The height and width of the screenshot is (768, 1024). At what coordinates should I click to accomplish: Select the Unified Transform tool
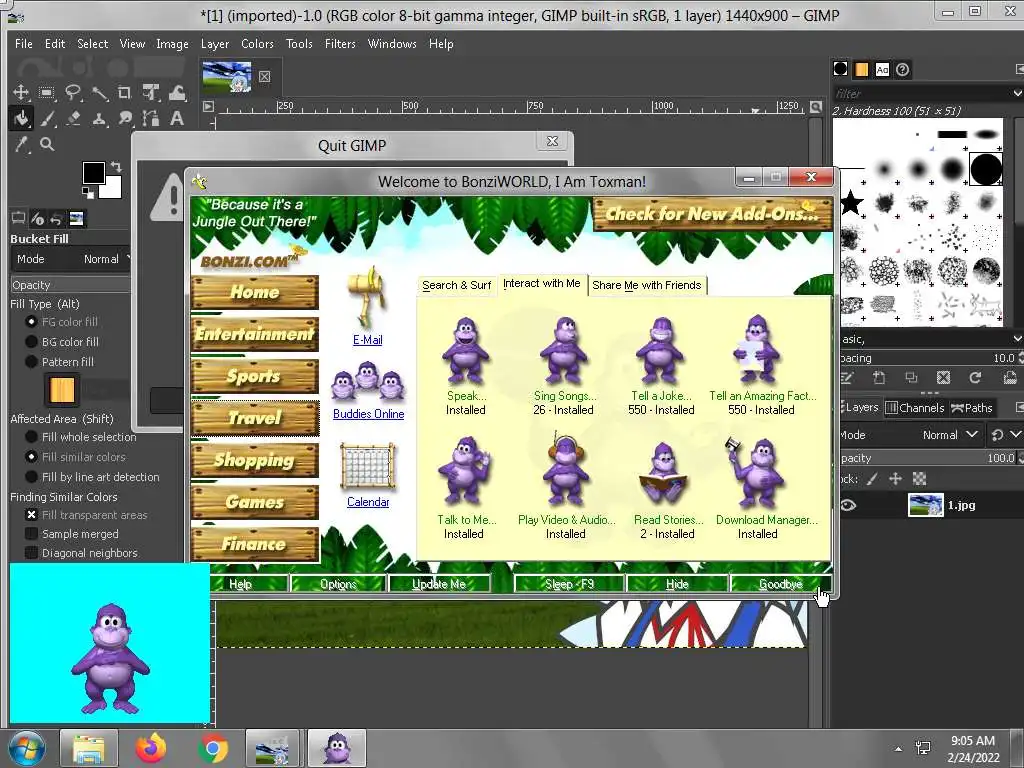(x=151, y=92)
